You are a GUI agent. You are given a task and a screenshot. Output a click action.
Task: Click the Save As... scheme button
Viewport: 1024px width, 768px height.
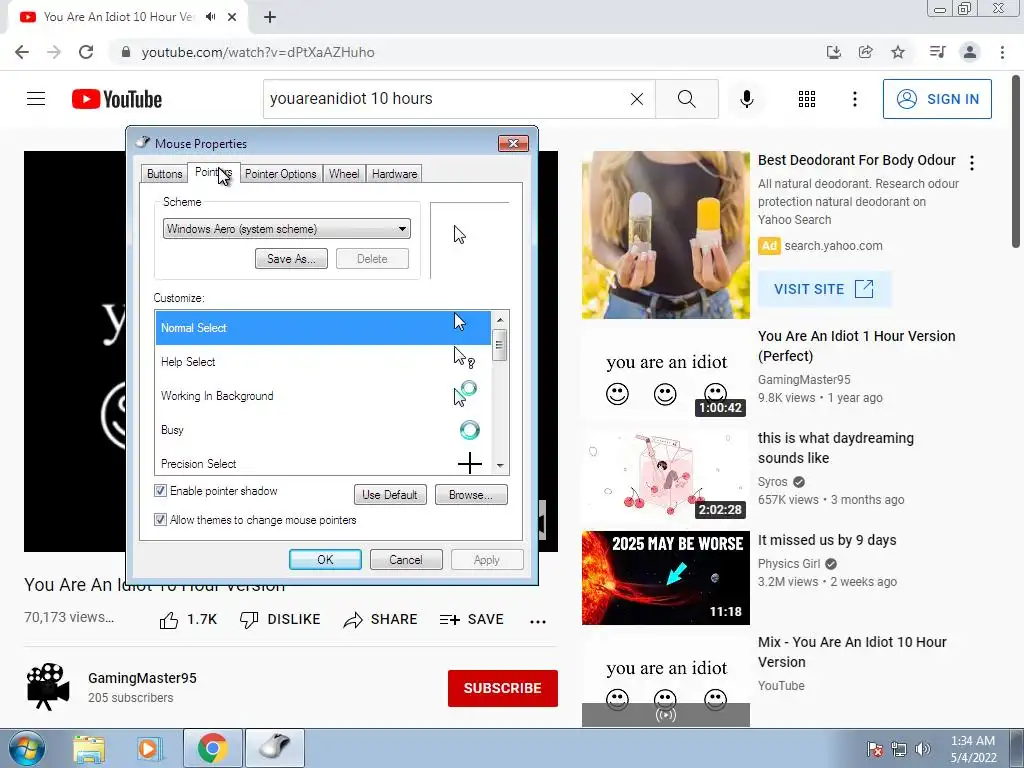[291, 259]
